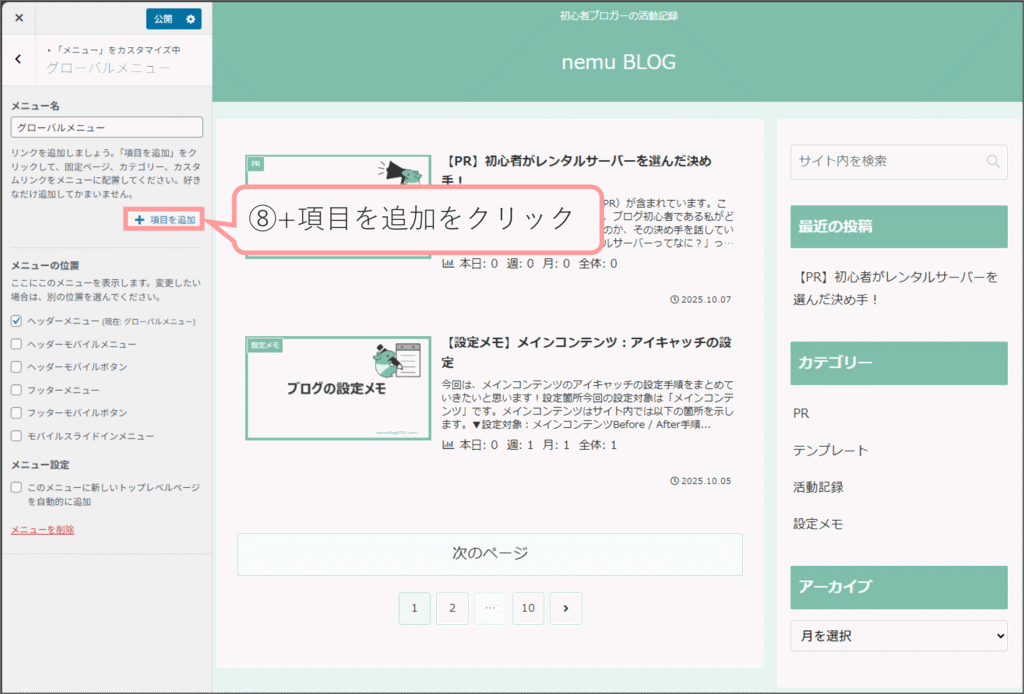
Task: Close the customizer with X icon
Action: click(19, 18)
